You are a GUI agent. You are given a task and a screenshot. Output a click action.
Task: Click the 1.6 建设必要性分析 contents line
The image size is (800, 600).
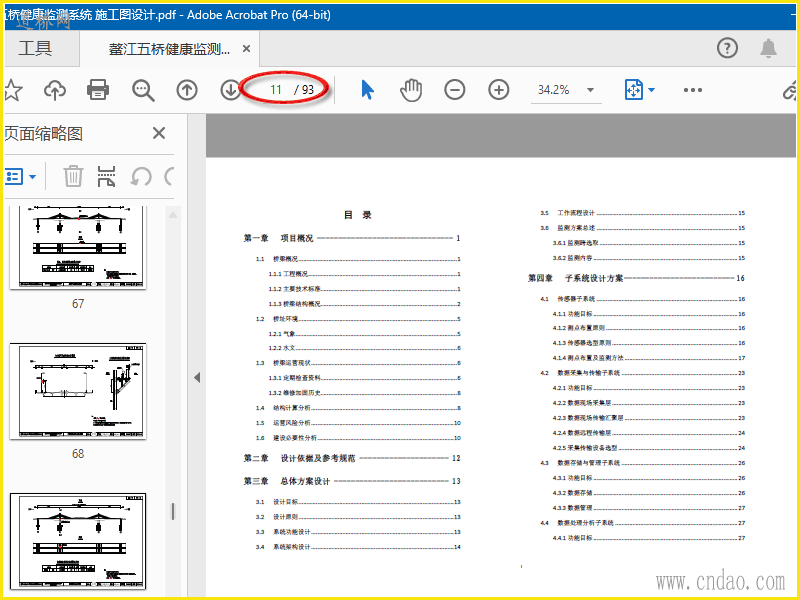pos(358,438)
